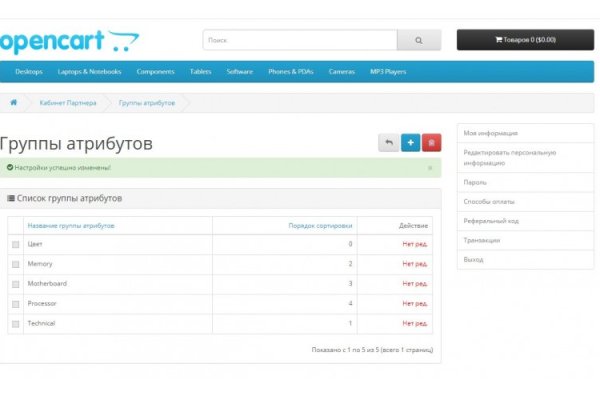Open the Components menu
The image size is (600, 400).
click(155, 72)
